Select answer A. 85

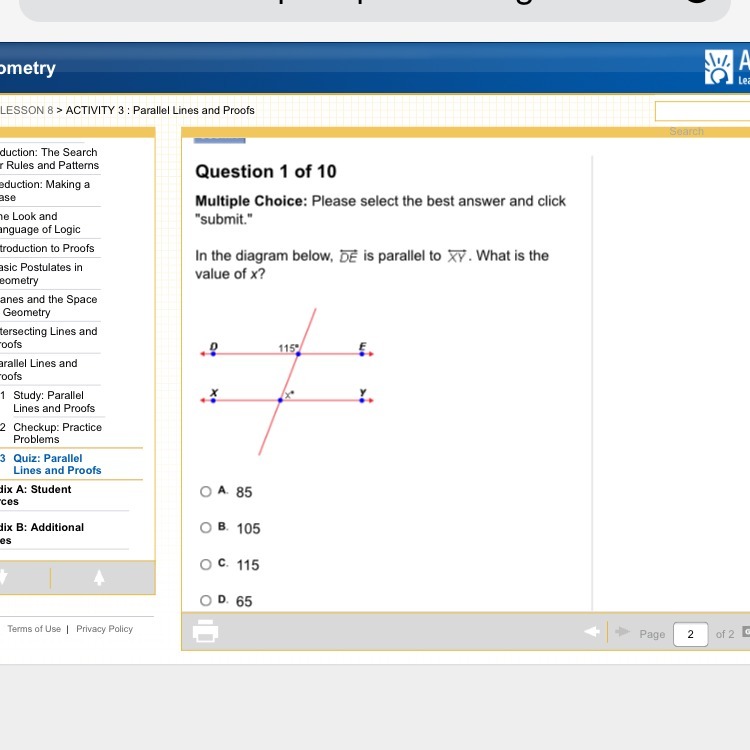tap(206, 492)
